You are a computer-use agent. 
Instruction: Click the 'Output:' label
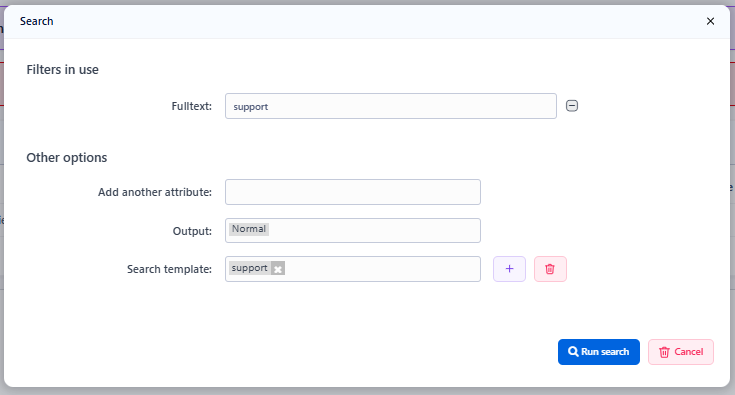192,231
